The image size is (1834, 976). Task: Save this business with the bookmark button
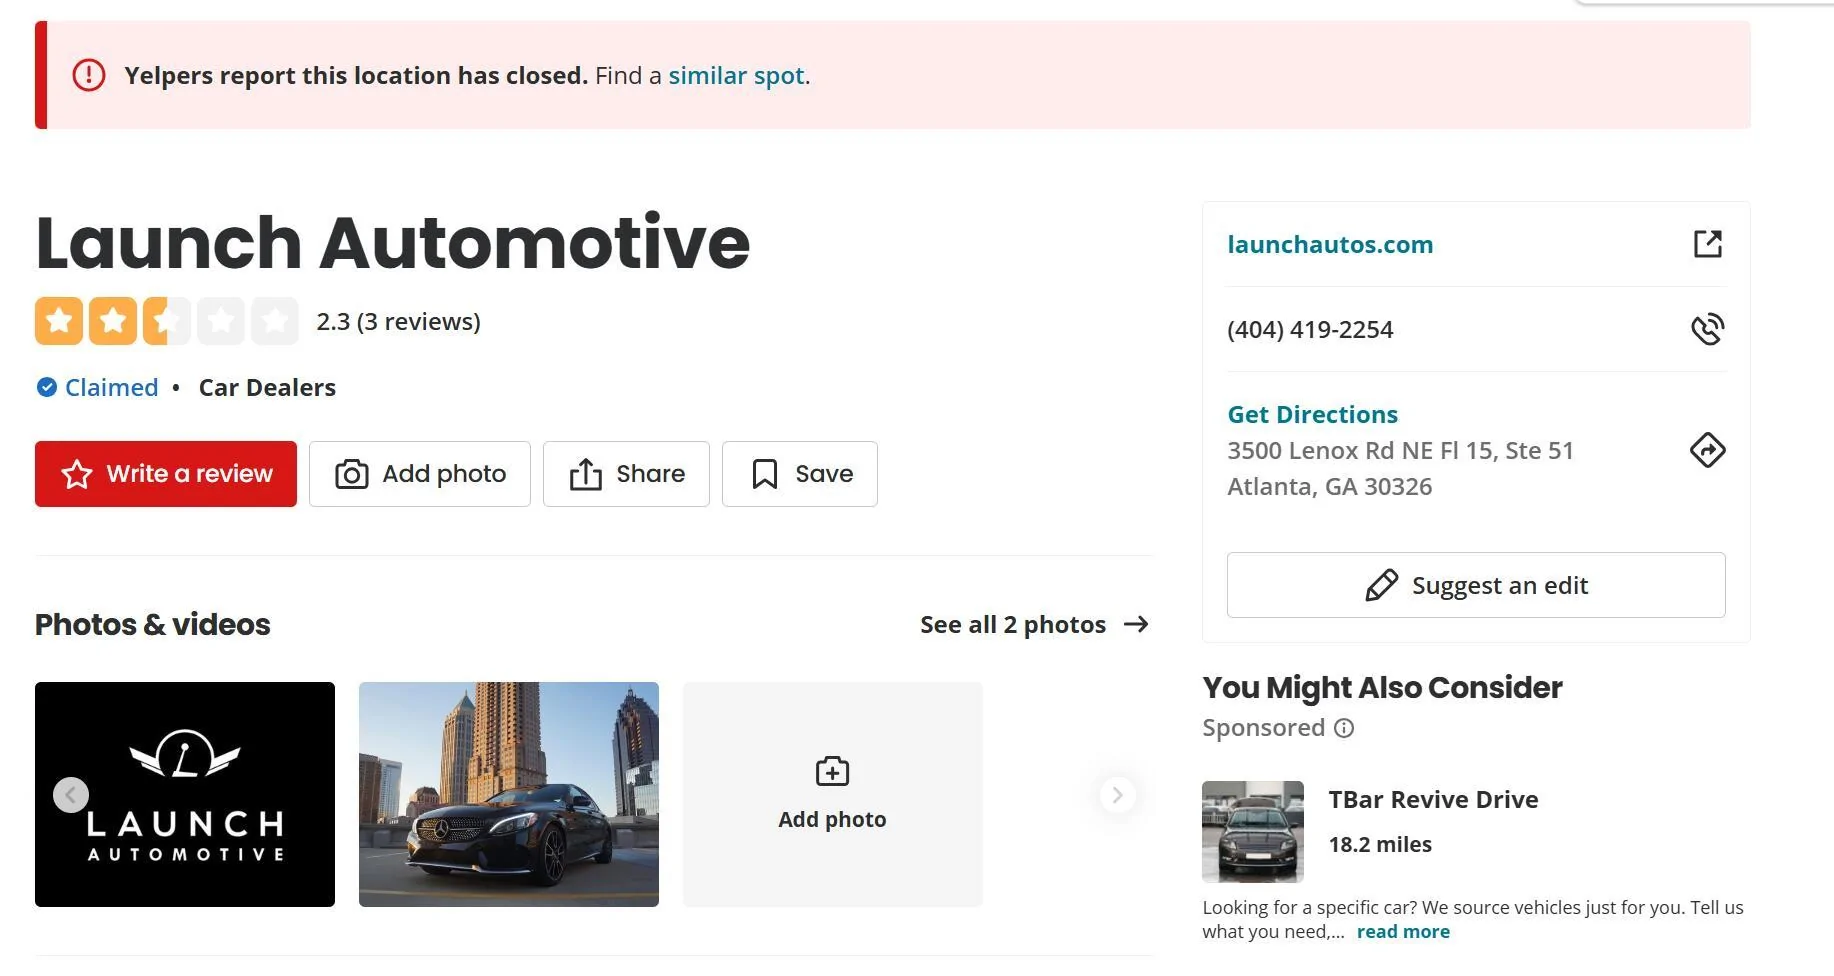tap(800, 474)
